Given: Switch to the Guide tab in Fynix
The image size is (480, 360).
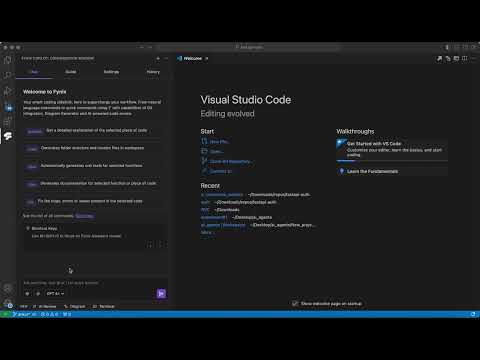Looking at the screenshot, I should (x=71, y=72).
